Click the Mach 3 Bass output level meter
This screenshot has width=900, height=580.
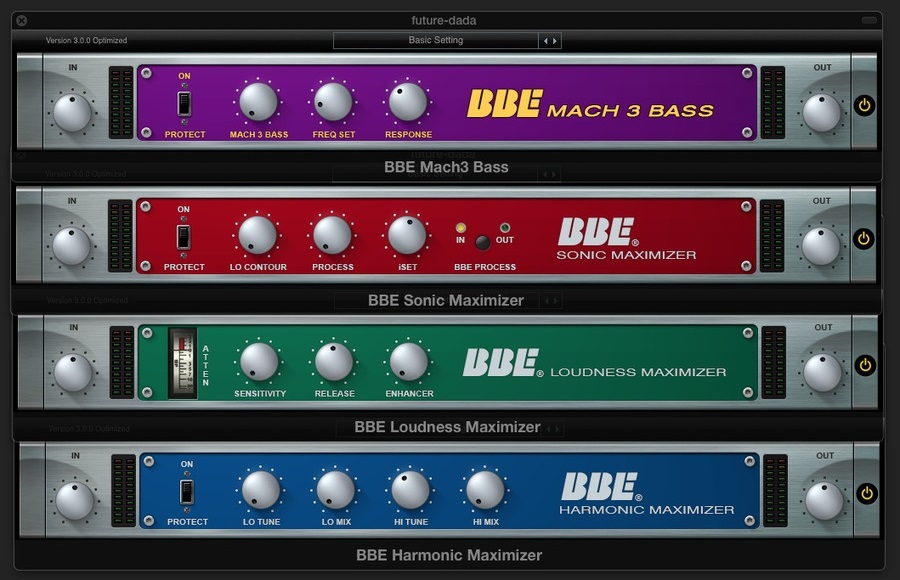[773, 102]
